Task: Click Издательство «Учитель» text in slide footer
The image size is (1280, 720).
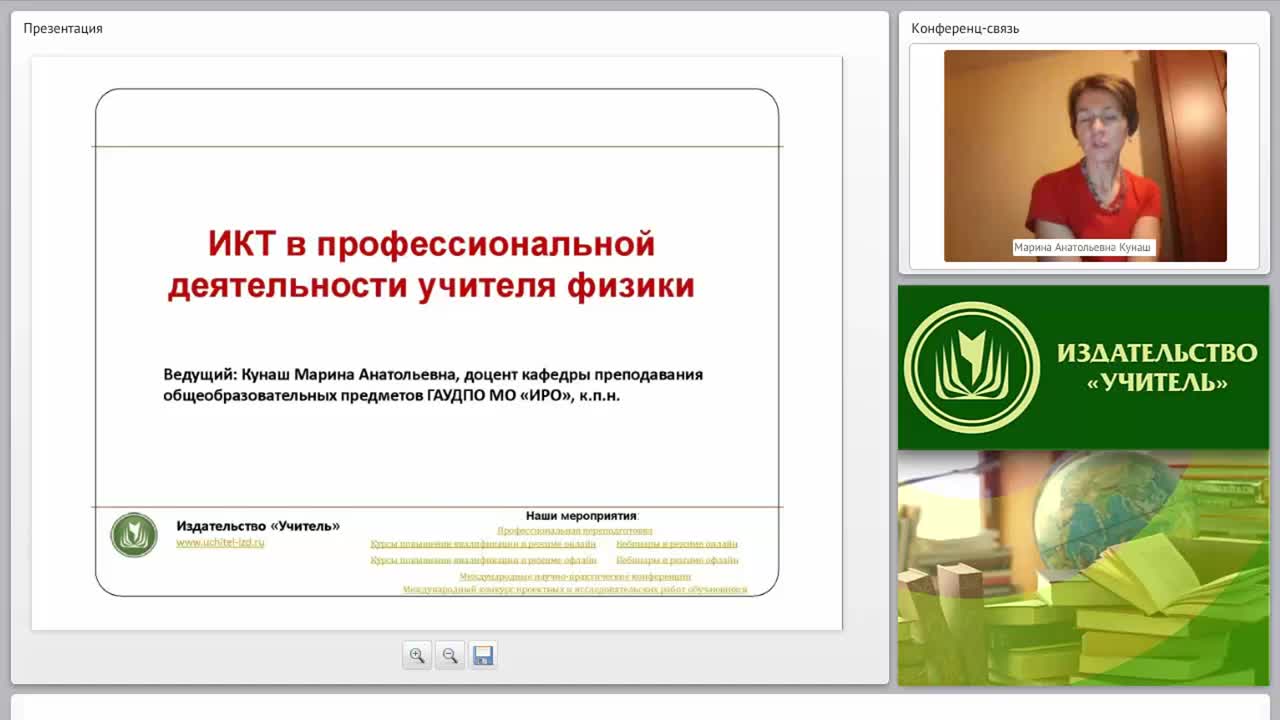Action: pyautogui.click(x=258, y=525)
